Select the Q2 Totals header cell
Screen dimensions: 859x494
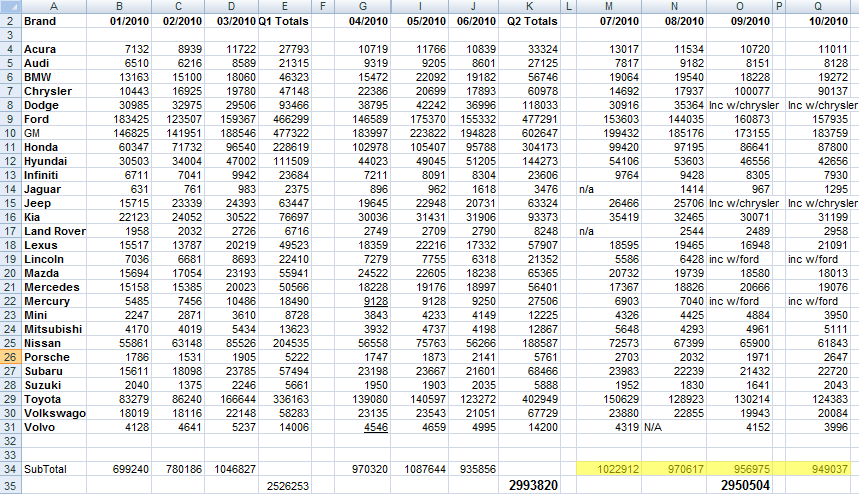pos(529,21)
